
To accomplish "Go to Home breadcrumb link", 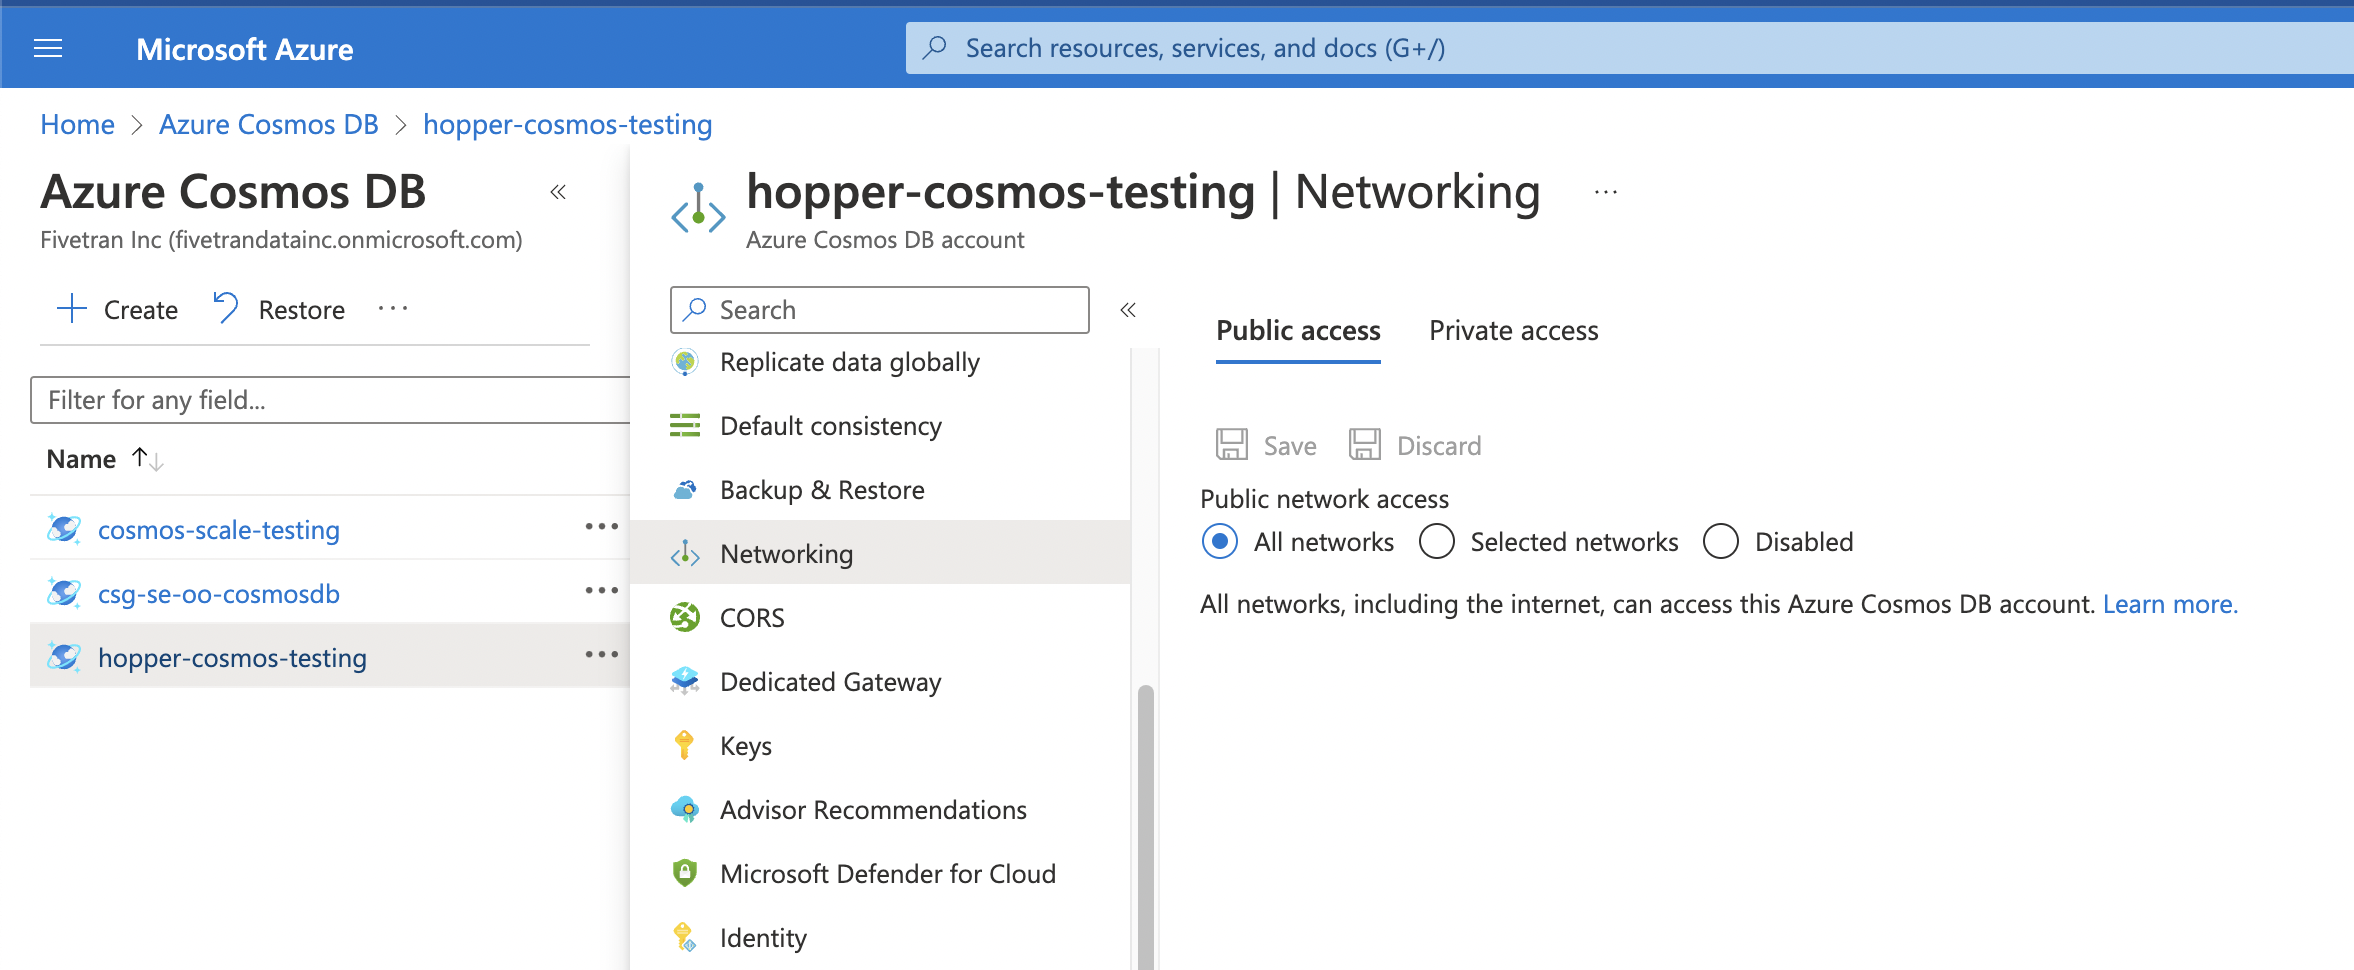I will pos(77,125).
